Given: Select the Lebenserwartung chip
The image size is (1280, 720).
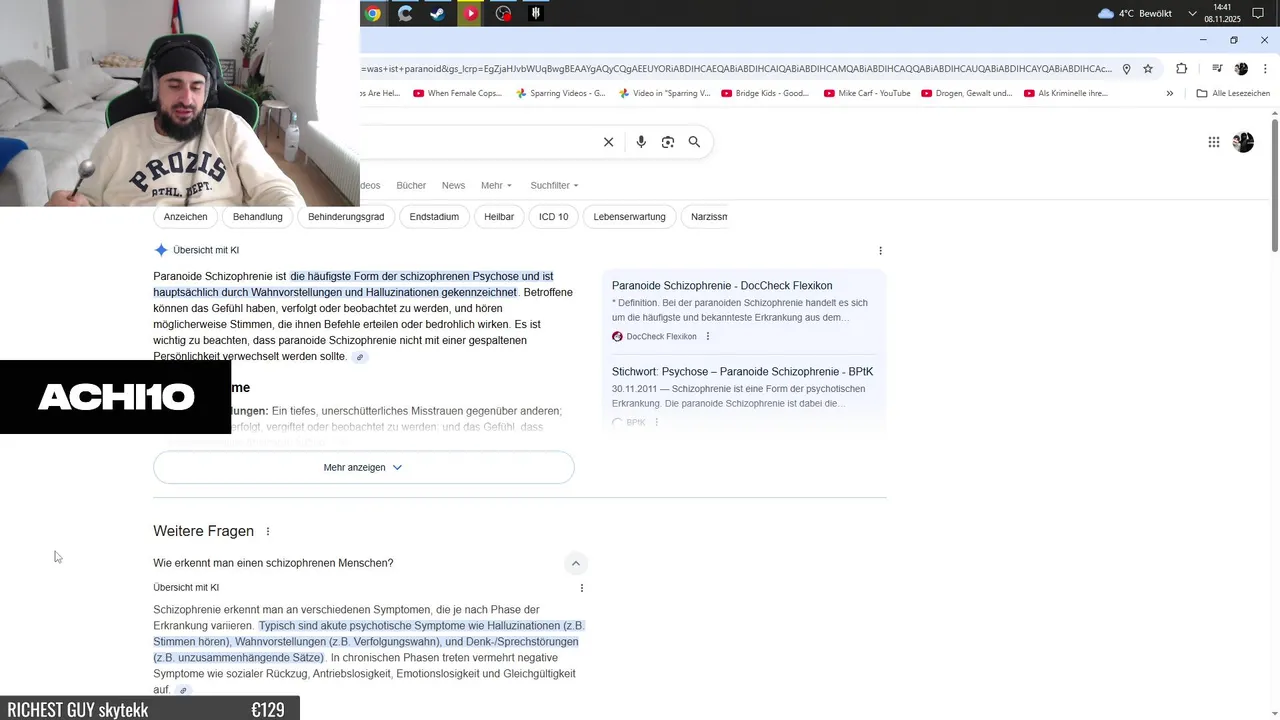Looking at the screenshot, I should 629,216.
